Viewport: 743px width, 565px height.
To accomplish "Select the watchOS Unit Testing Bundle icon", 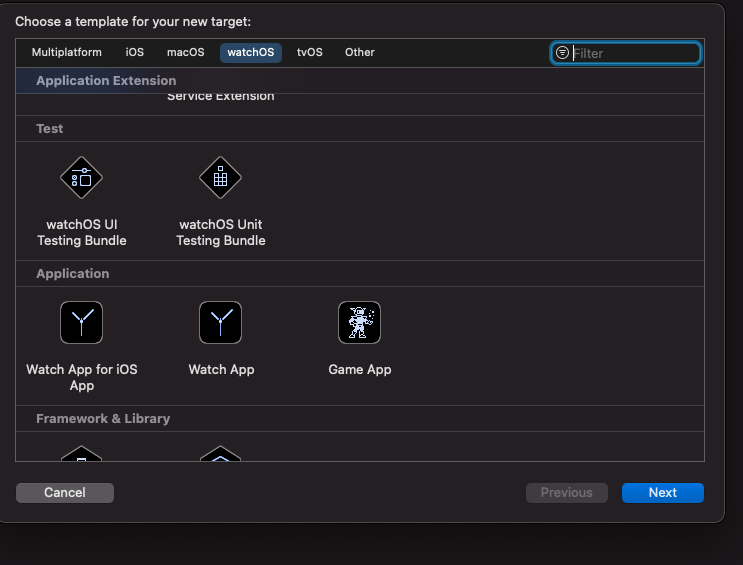I will tap(220, 178).
